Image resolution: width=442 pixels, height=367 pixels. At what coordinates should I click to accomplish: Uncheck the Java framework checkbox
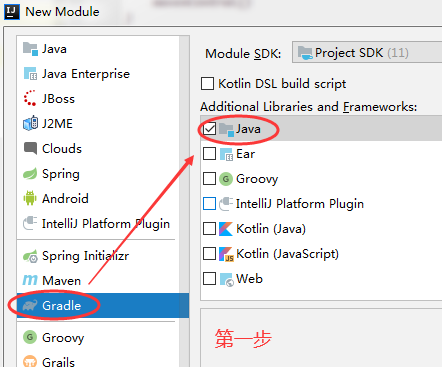coord(210,129)
